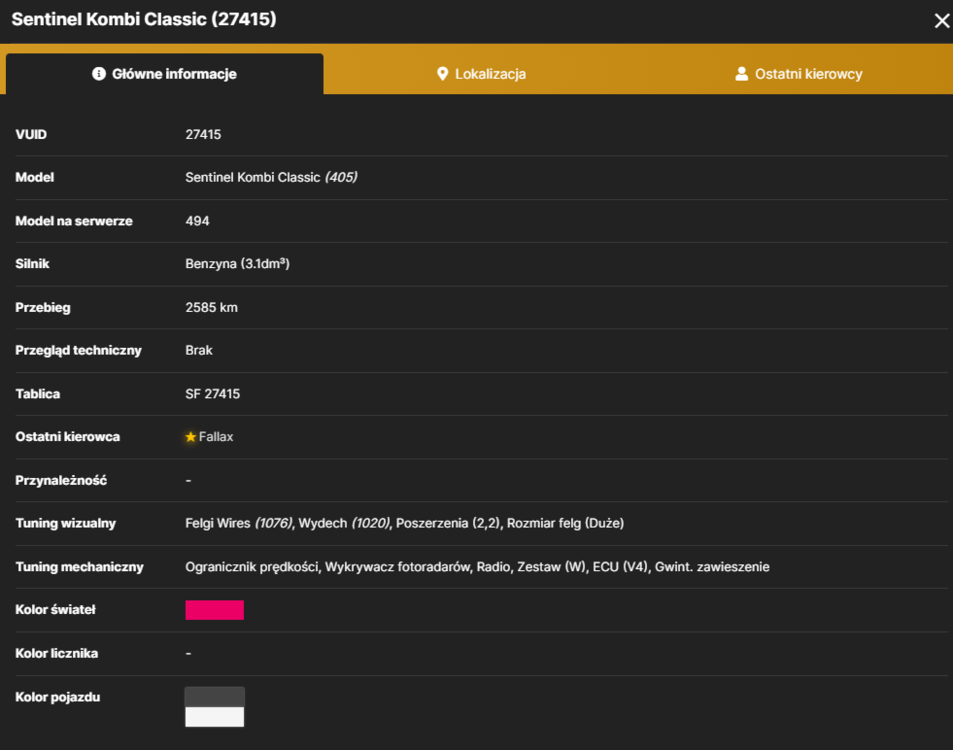Click the person icon on Ostatni kierowcy

(741, 74)
